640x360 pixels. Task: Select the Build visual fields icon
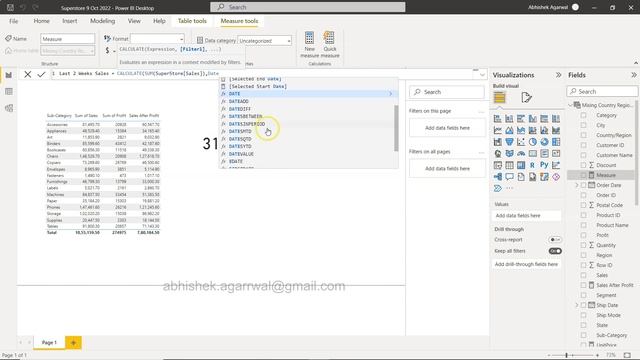click(500, 98)
